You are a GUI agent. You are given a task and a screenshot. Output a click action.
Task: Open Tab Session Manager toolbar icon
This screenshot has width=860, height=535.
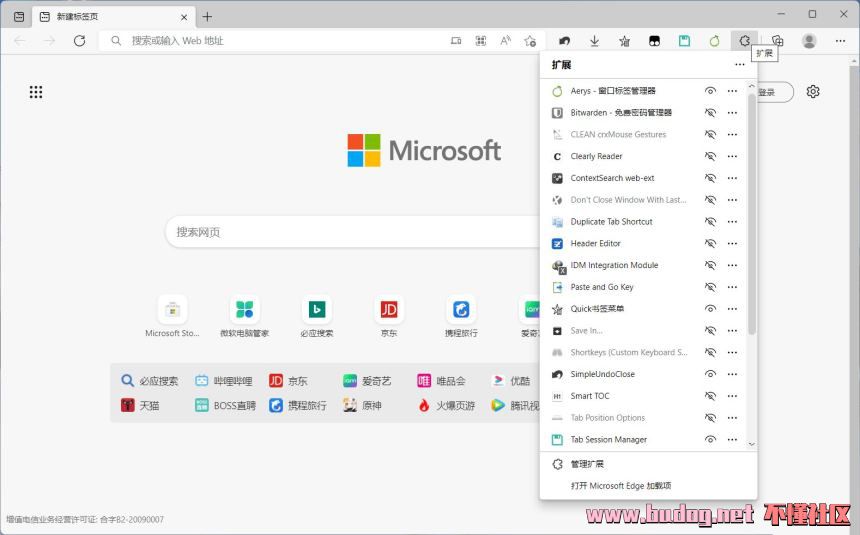pyautogui.click(x=684, y=41)
